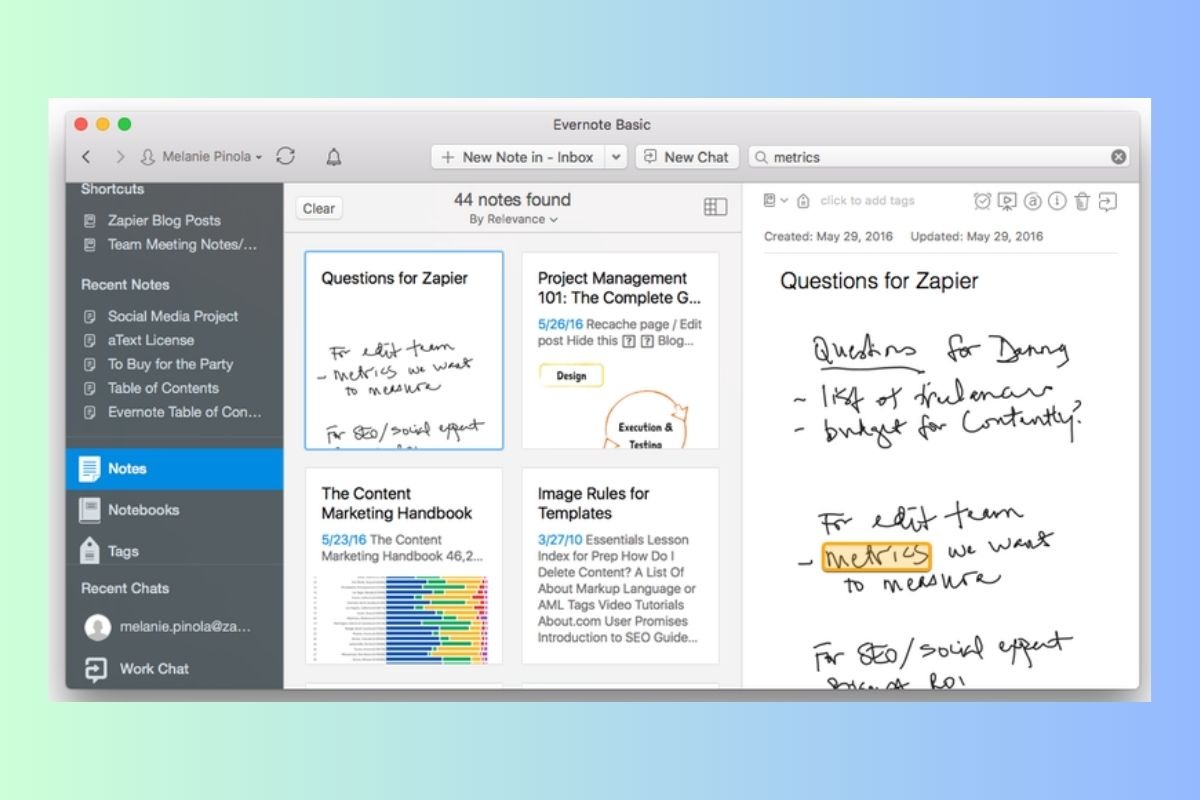Show note info icon
The width and height of the screenshot is (1200, 800).
[1057, 202]
